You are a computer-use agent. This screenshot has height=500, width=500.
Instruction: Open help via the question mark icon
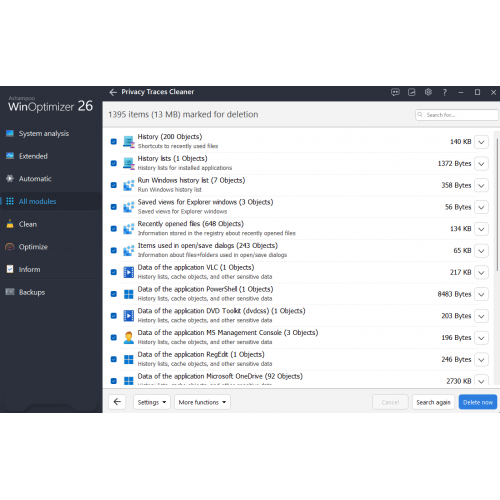coord(445,92)
